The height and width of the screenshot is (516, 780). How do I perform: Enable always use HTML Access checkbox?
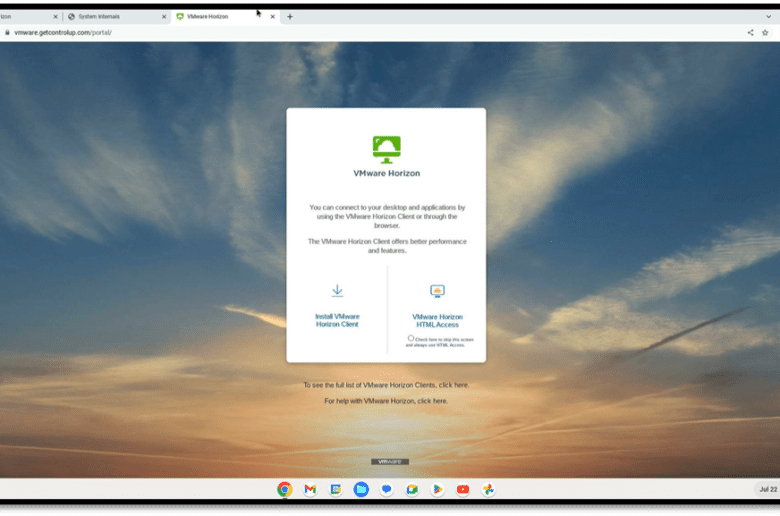(x=411, y=338)
